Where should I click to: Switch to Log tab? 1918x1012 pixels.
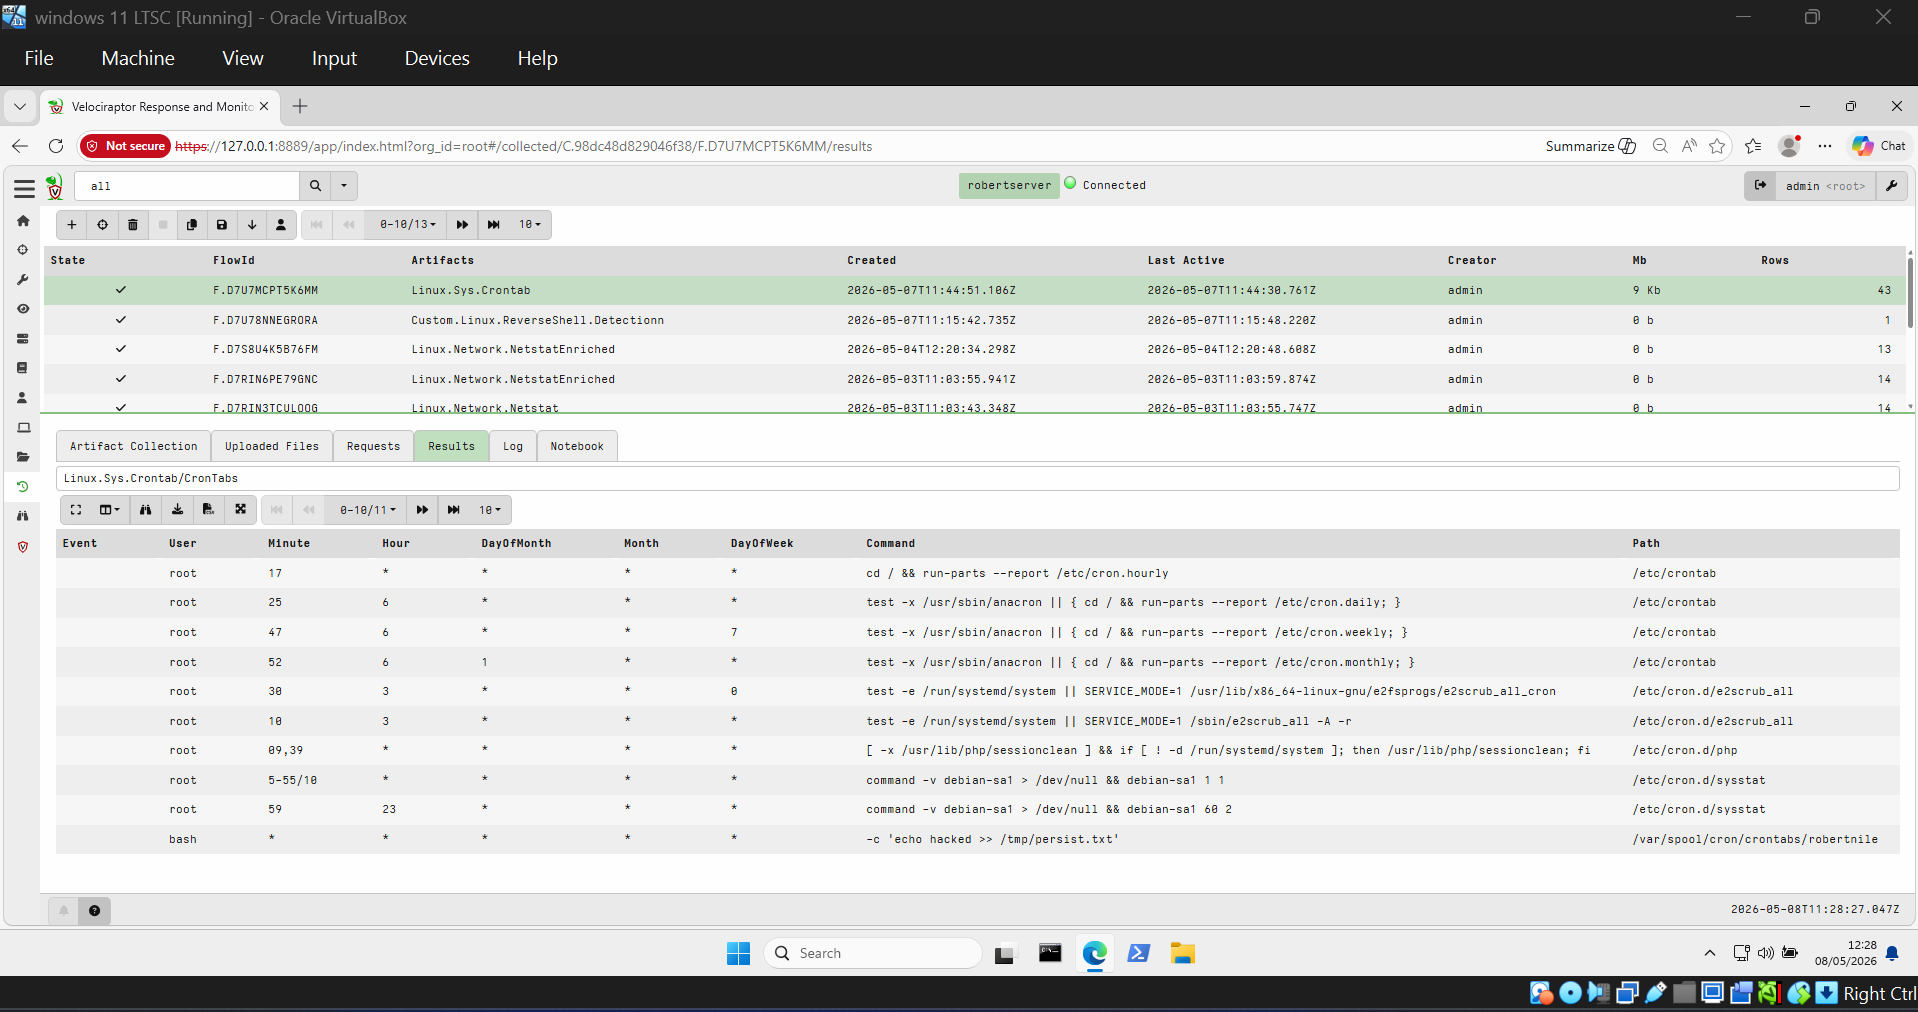[513, 447]
